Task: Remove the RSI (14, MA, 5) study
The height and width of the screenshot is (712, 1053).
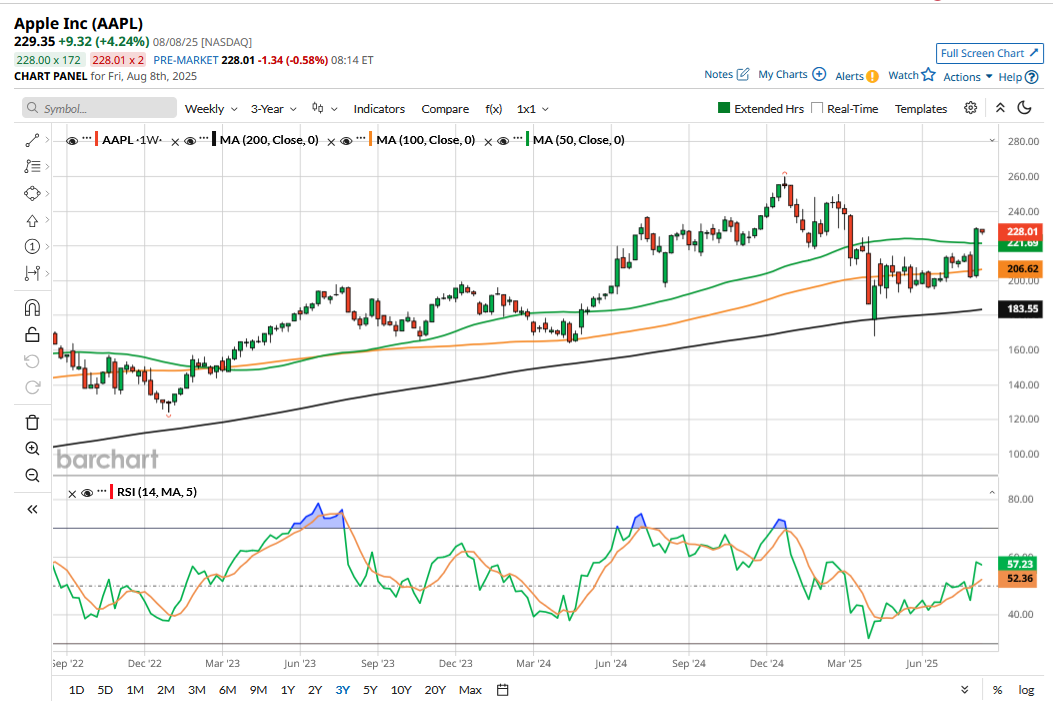Action: pyautogui.click(x=73, y=494)
